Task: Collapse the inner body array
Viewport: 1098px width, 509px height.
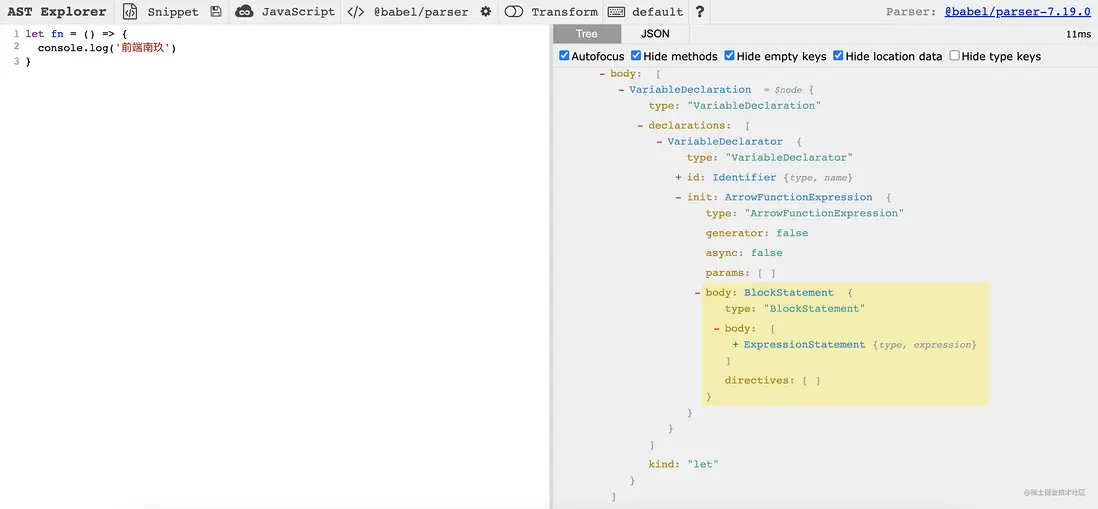Action: click(x=716, y=328)
